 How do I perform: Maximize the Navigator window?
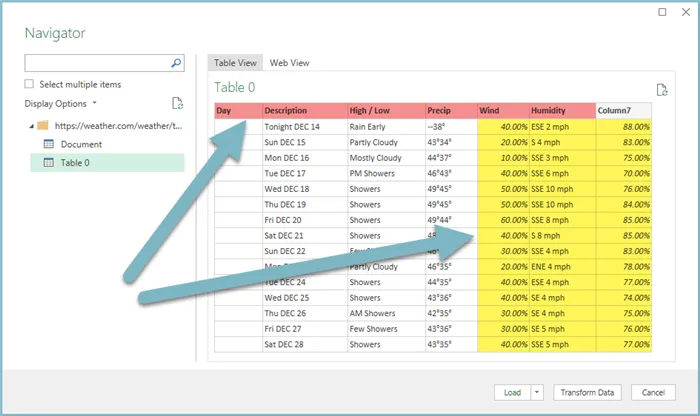pyautogui.click(x=661, y=12)
